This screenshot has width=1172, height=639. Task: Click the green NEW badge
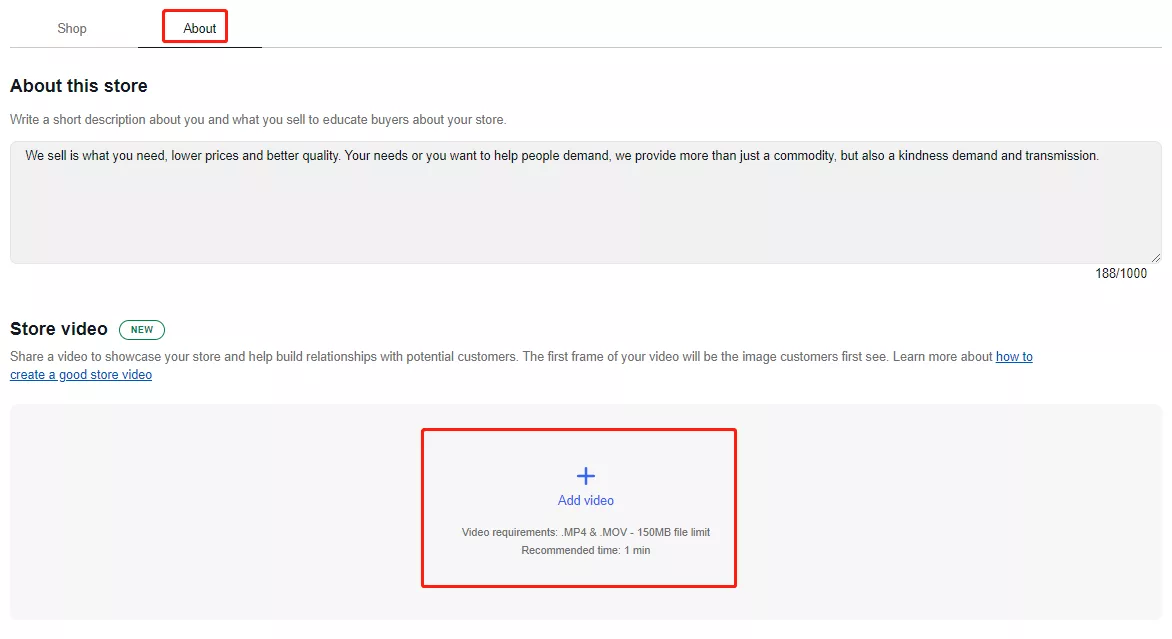coord(141,330)
